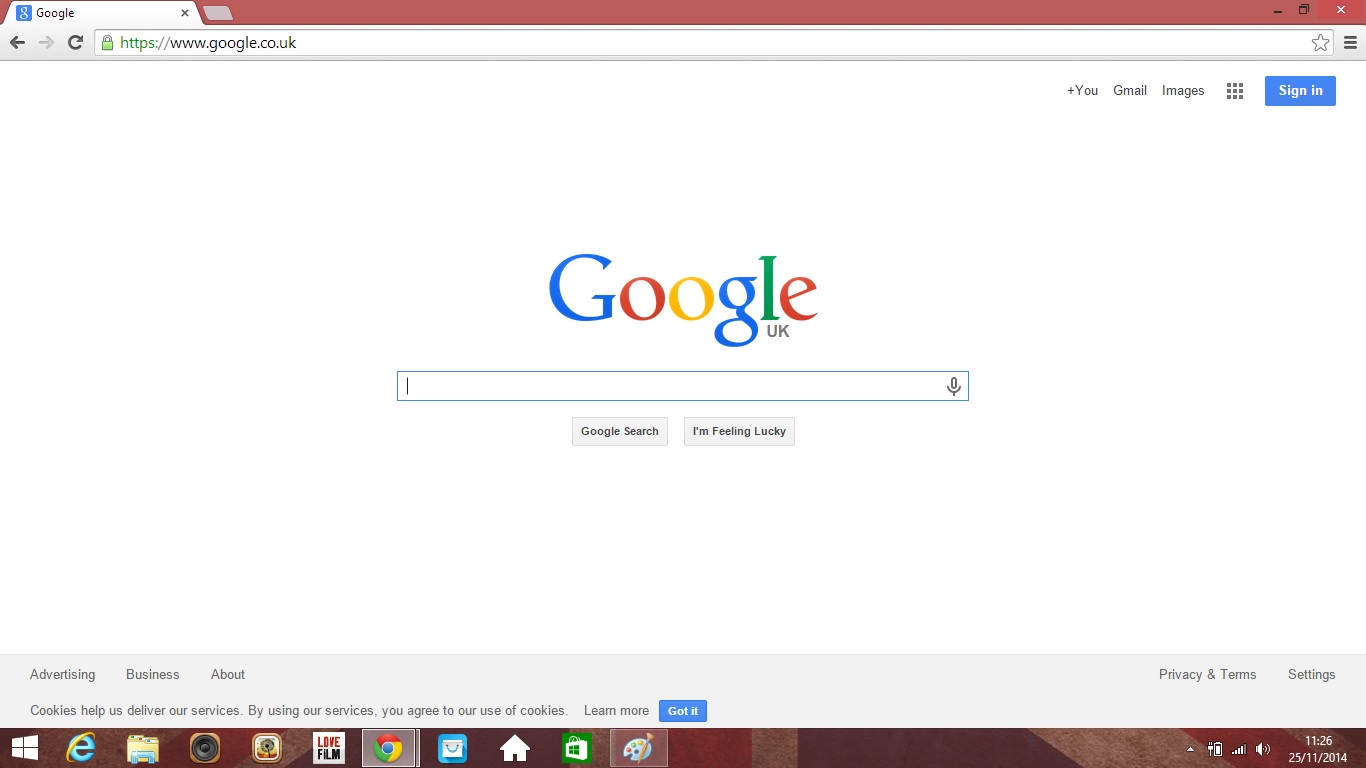
Task: Dismiss the cookie notice with Got it
Action: point(683,711)
